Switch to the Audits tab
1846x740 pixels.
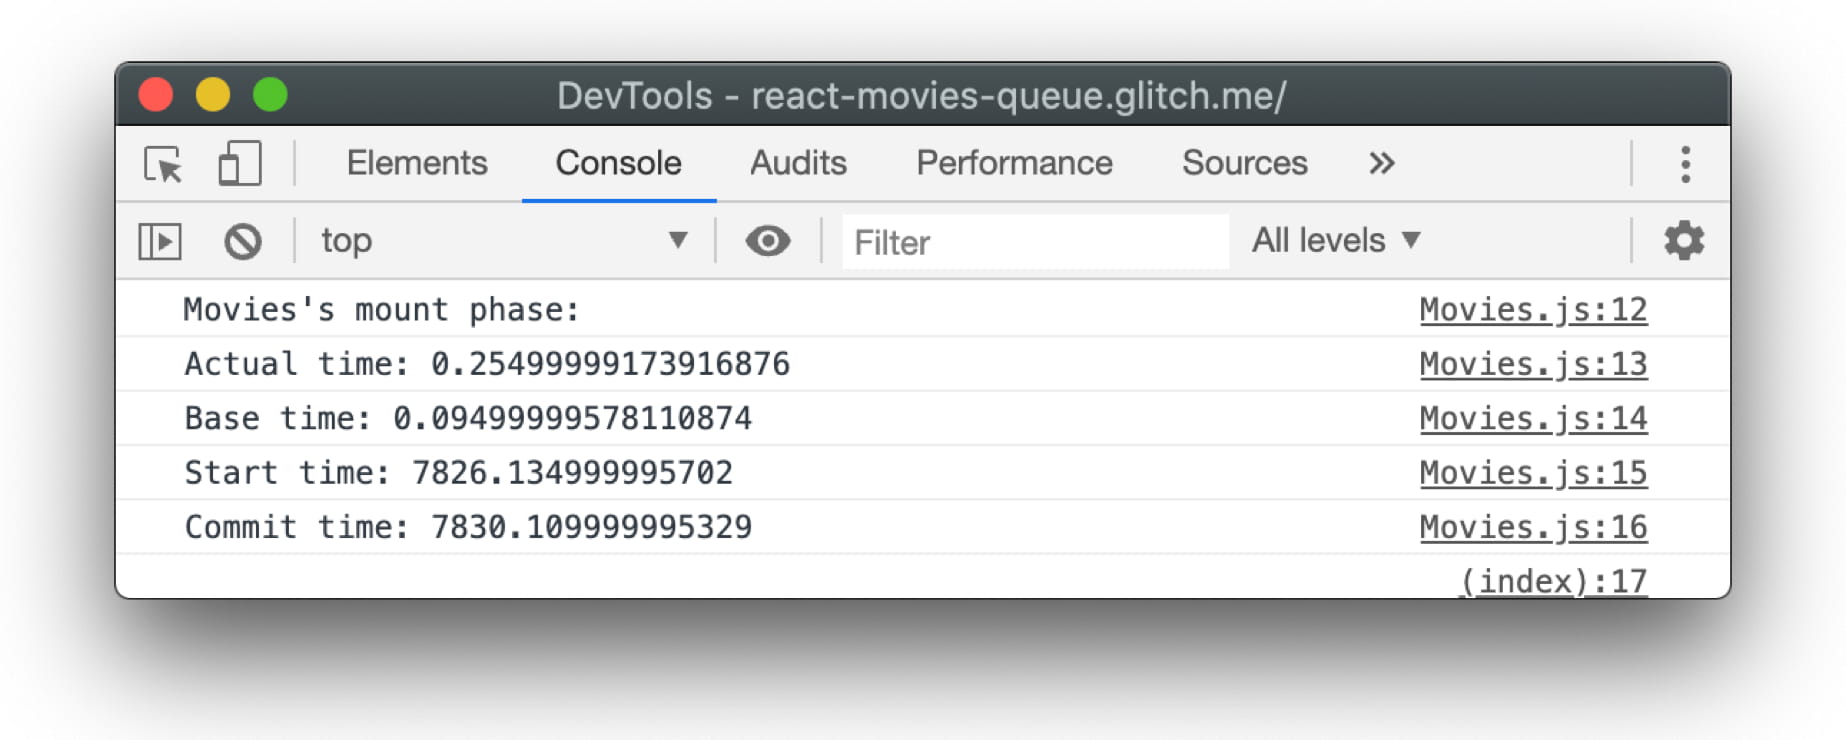(798, 163)
